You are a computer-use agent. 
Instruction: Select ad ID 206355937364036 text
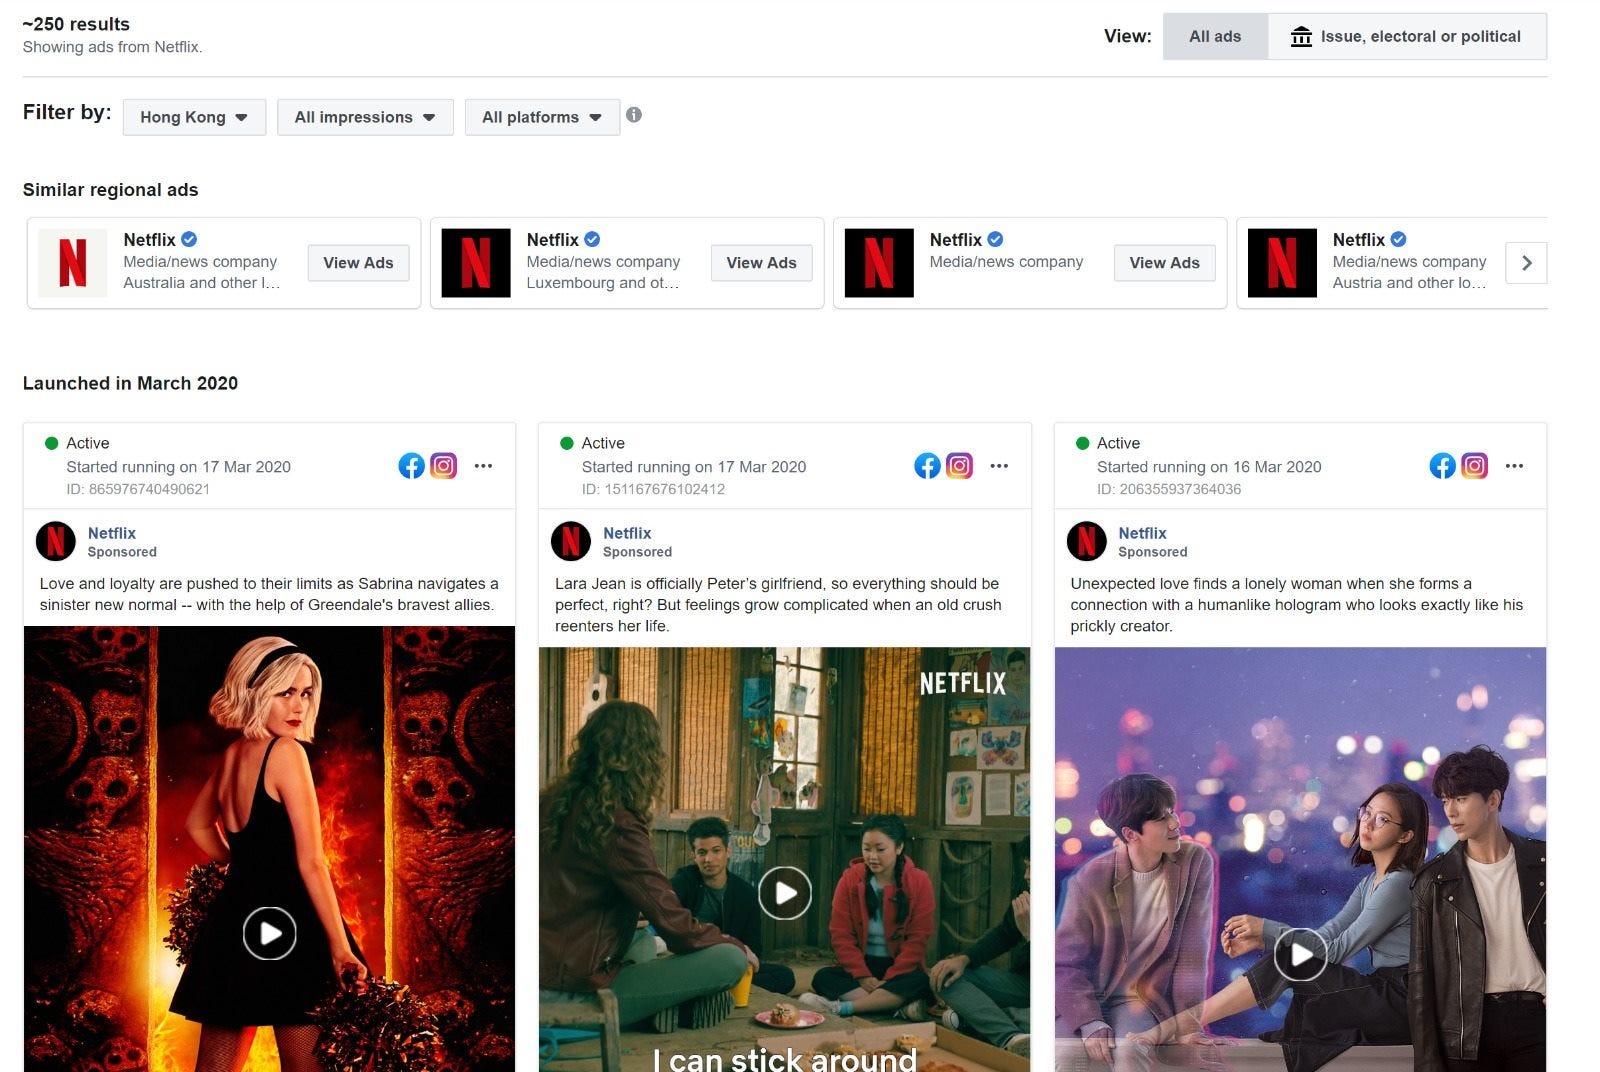click(1169, 489)
